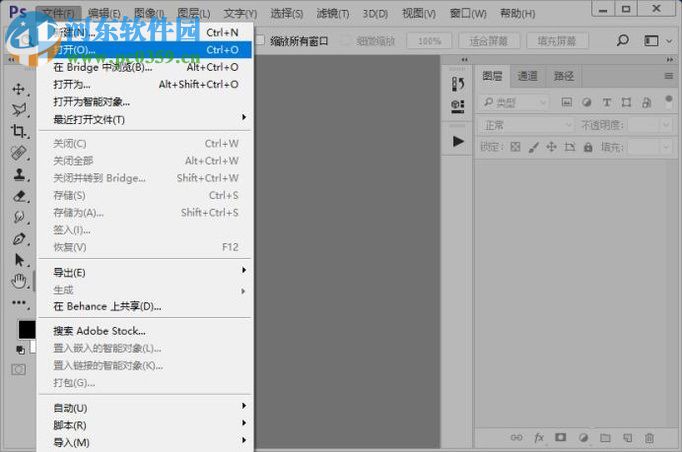The image size is (682, 452).
Task: Toggle lock all padlock icon
Action: pyautogui.click(x=588, y=147)
